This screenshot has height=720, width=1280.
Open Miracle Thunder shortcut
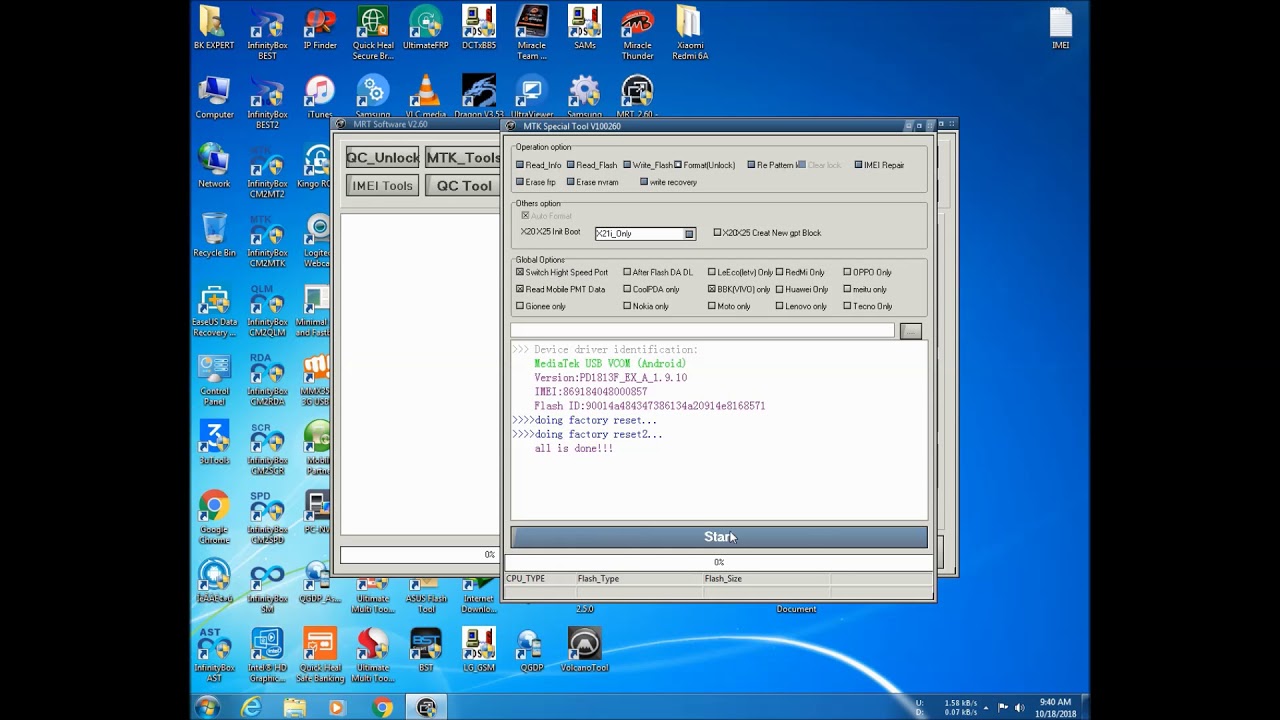click(637, 33)
